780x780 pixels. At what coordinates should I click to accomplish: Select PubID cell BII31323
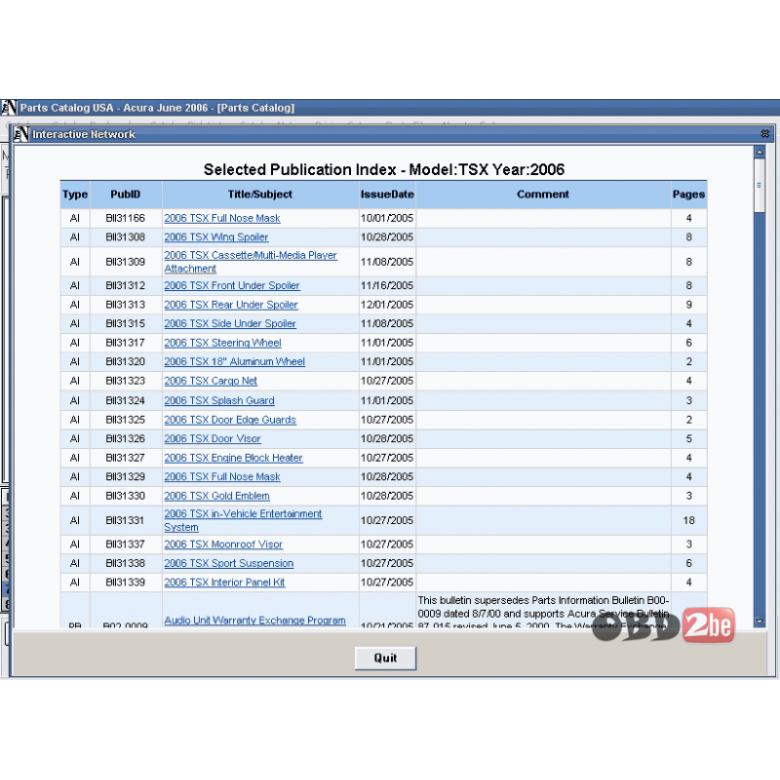click(x=125, y=381)
